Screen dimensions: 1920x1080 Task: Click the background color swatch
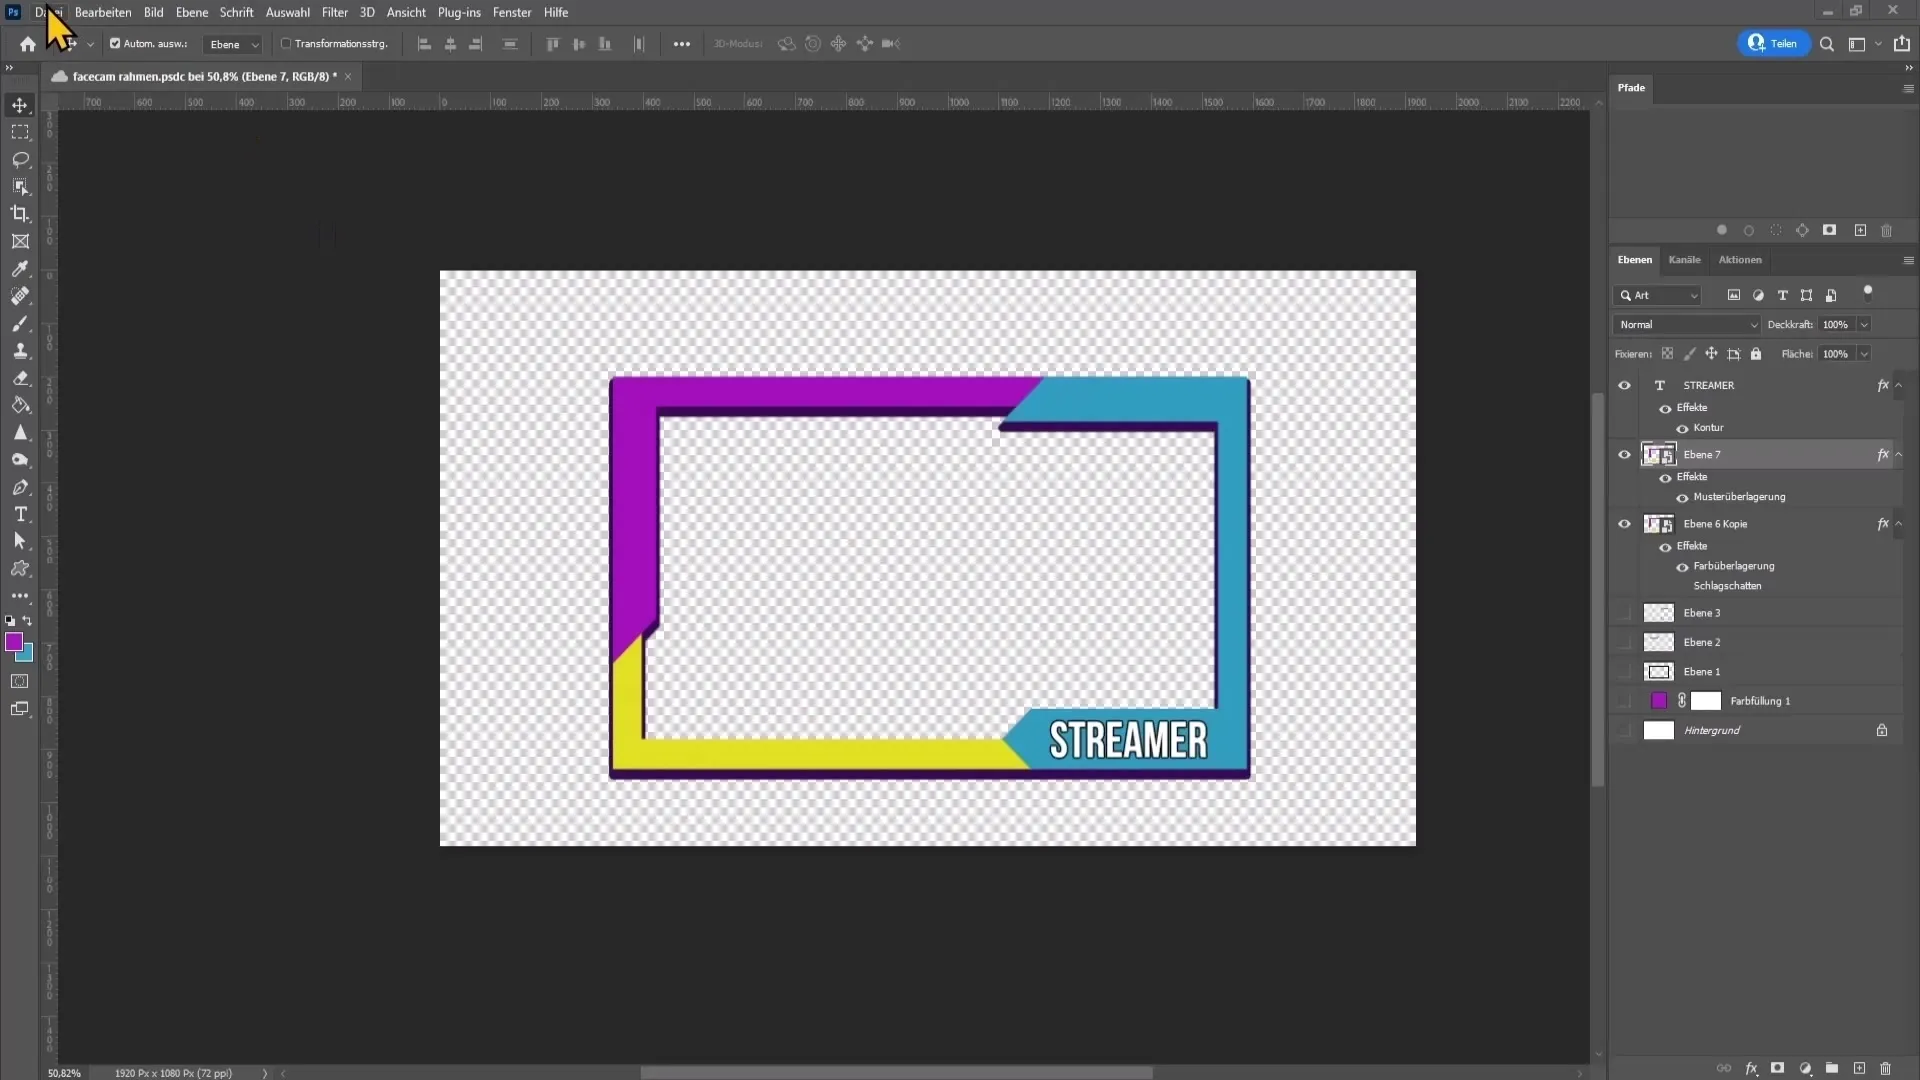point(27,655)
